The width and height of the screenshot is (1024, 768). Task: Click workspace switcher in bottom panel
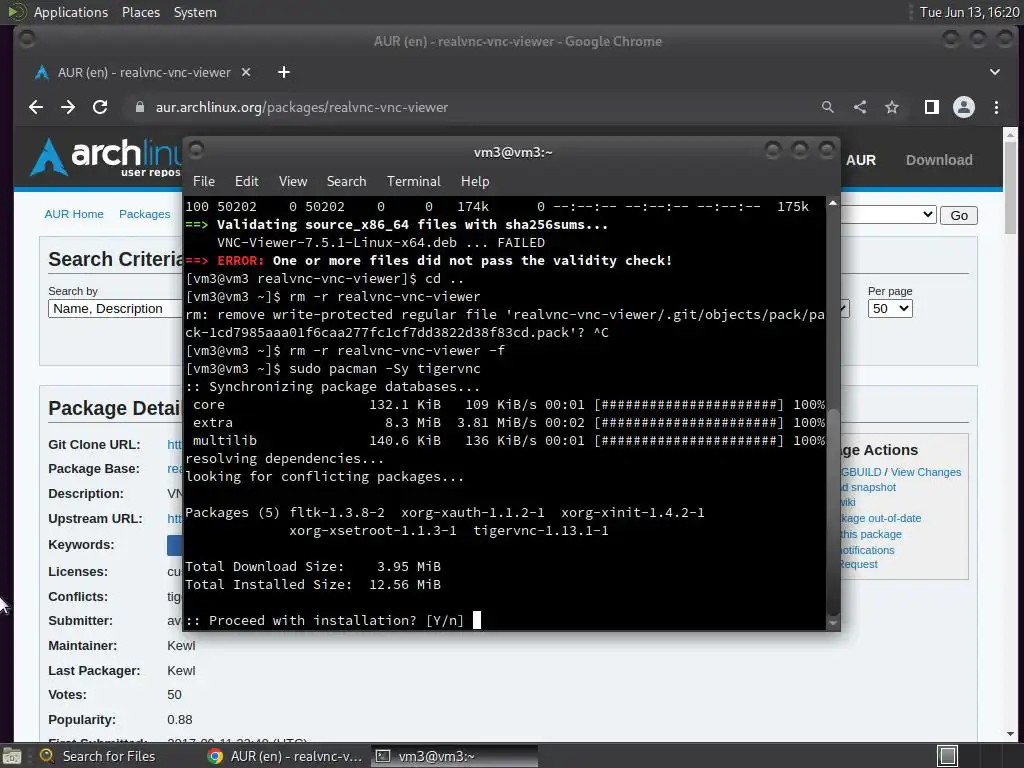coord(947,756)
